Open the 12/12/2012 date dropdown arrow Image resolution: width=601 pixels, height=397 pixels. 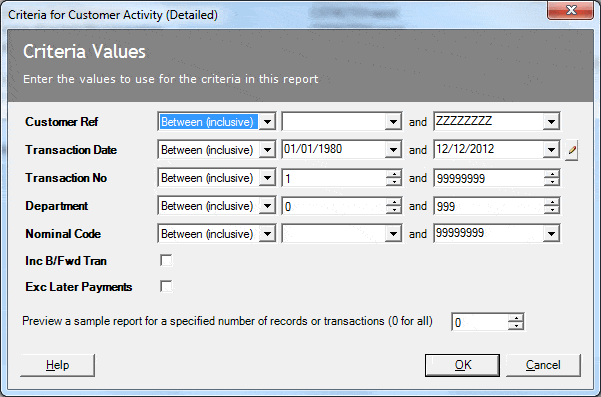click(x=551, y=150)
